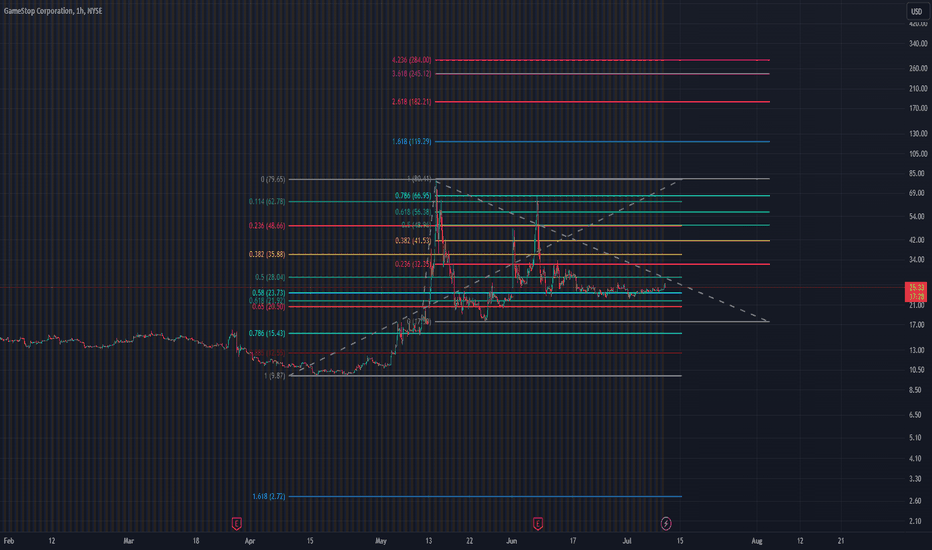
Task: Click the Feb label on time axis
Action: [8, 541]
